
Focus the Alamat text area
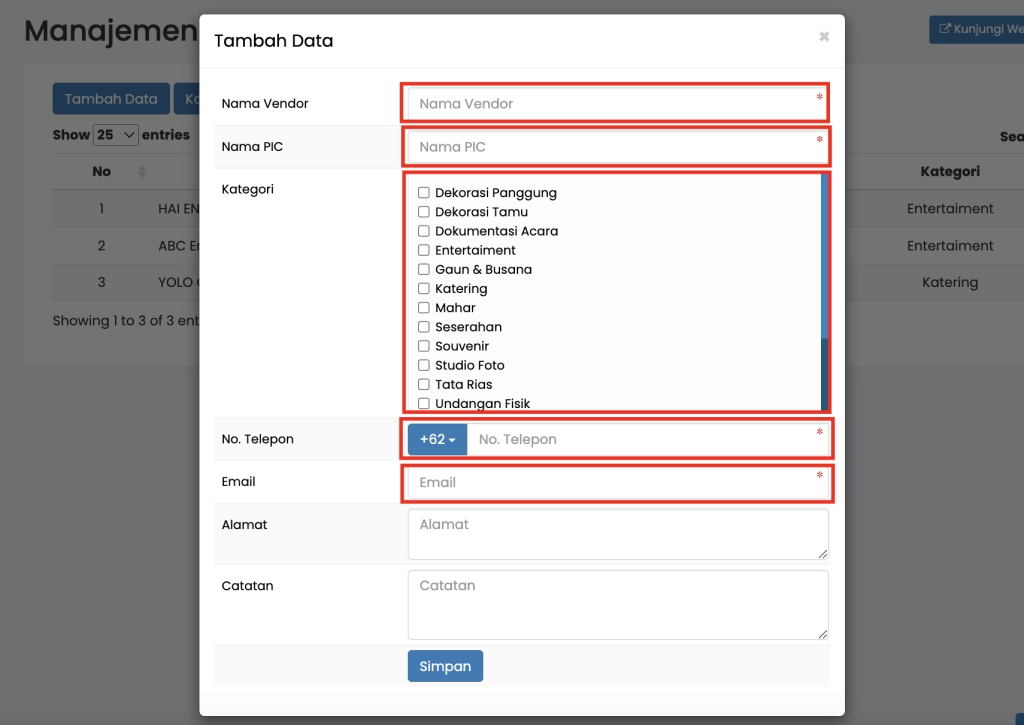617,534
